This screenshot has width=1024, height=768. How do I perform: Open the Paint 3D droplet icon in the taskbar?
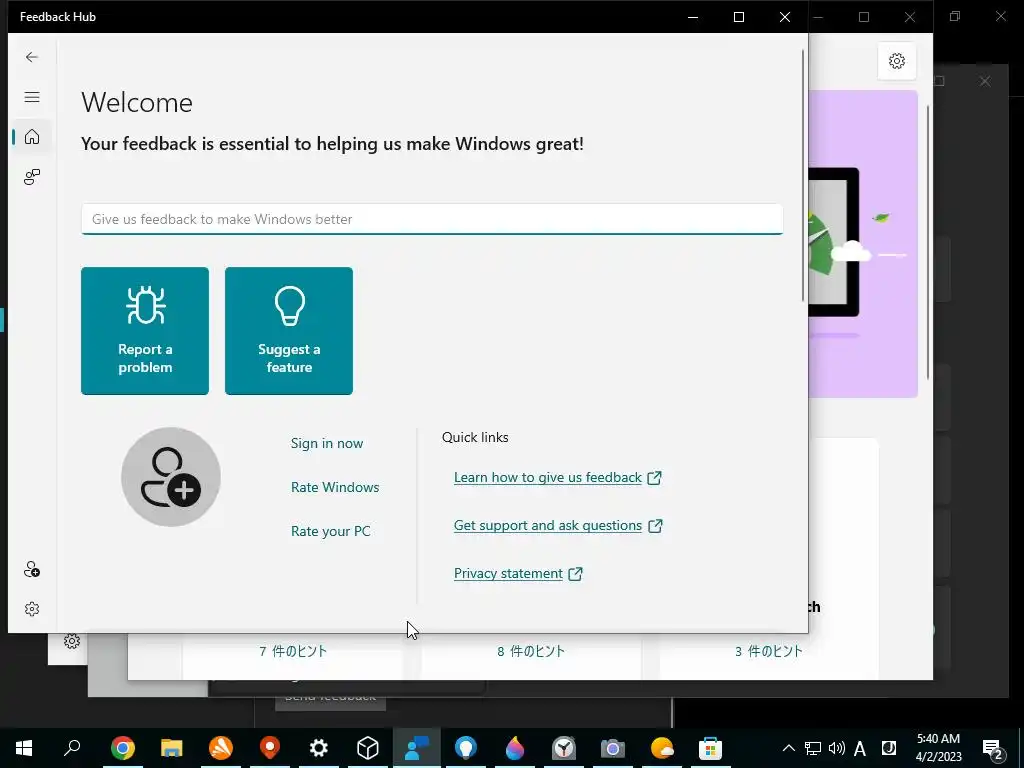tap(515, 748)
